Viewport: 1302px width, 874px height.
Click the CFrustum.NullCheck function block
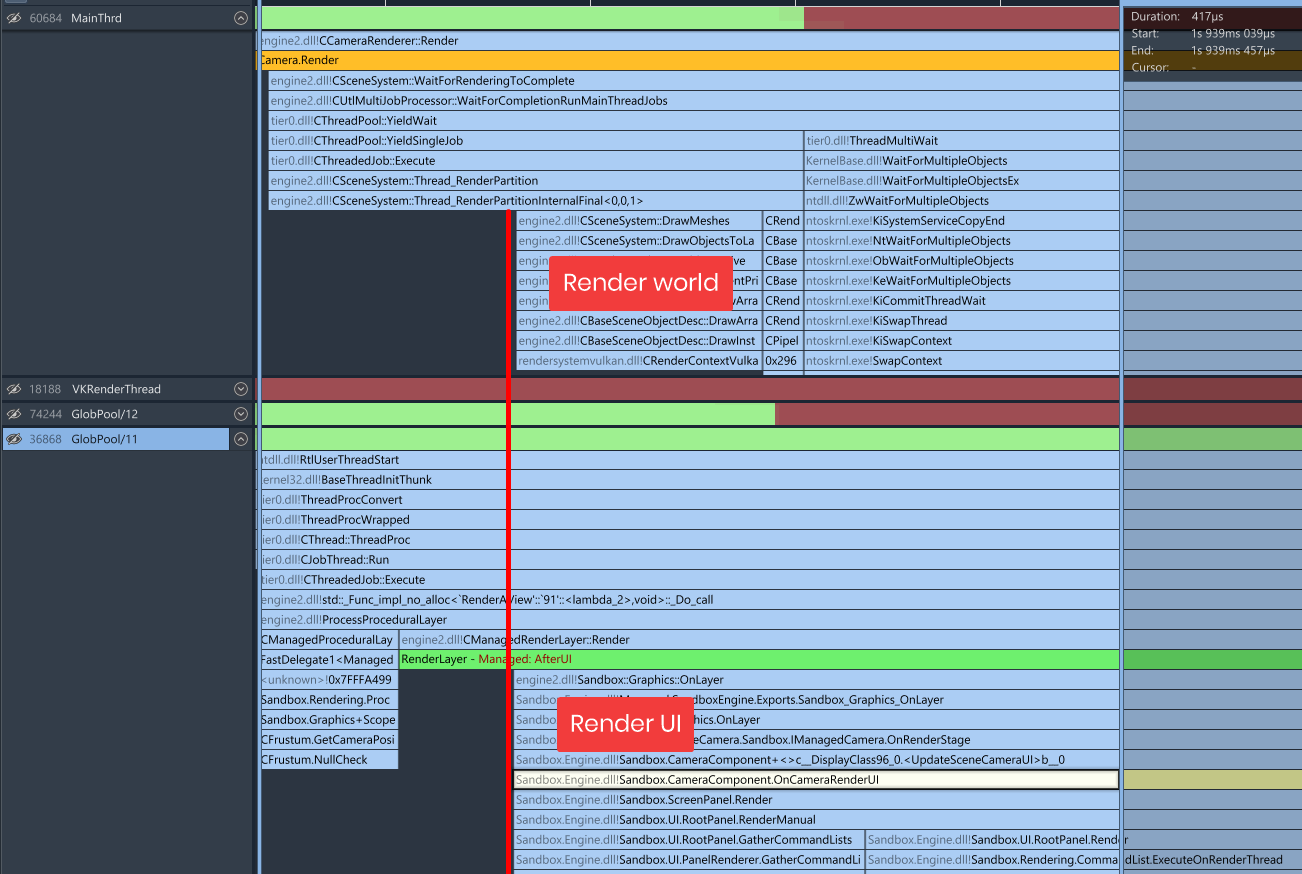pyautogui.click(x=329, y=760)
